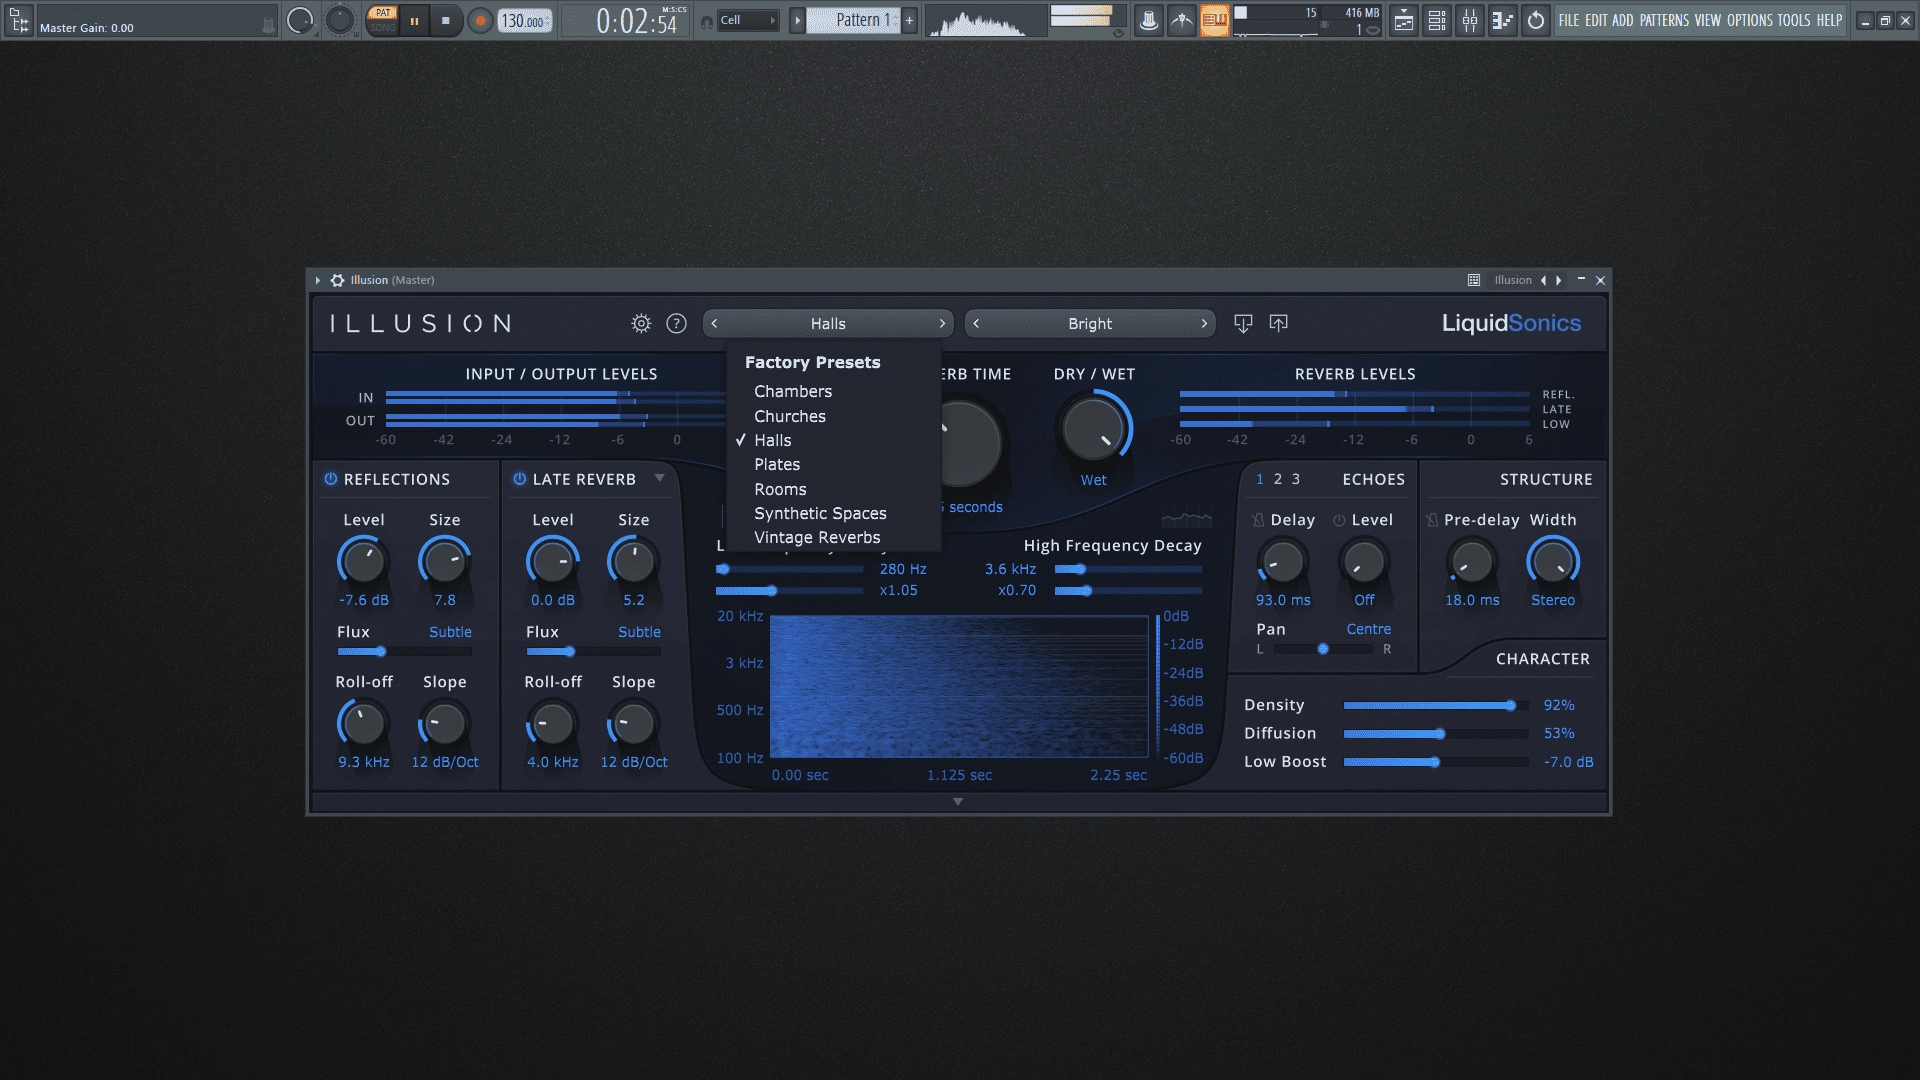Click the typing keyboard to piano icon
This screenshot has width=1920, height=1080.
pyautogui.click(x=1214, y=20)
